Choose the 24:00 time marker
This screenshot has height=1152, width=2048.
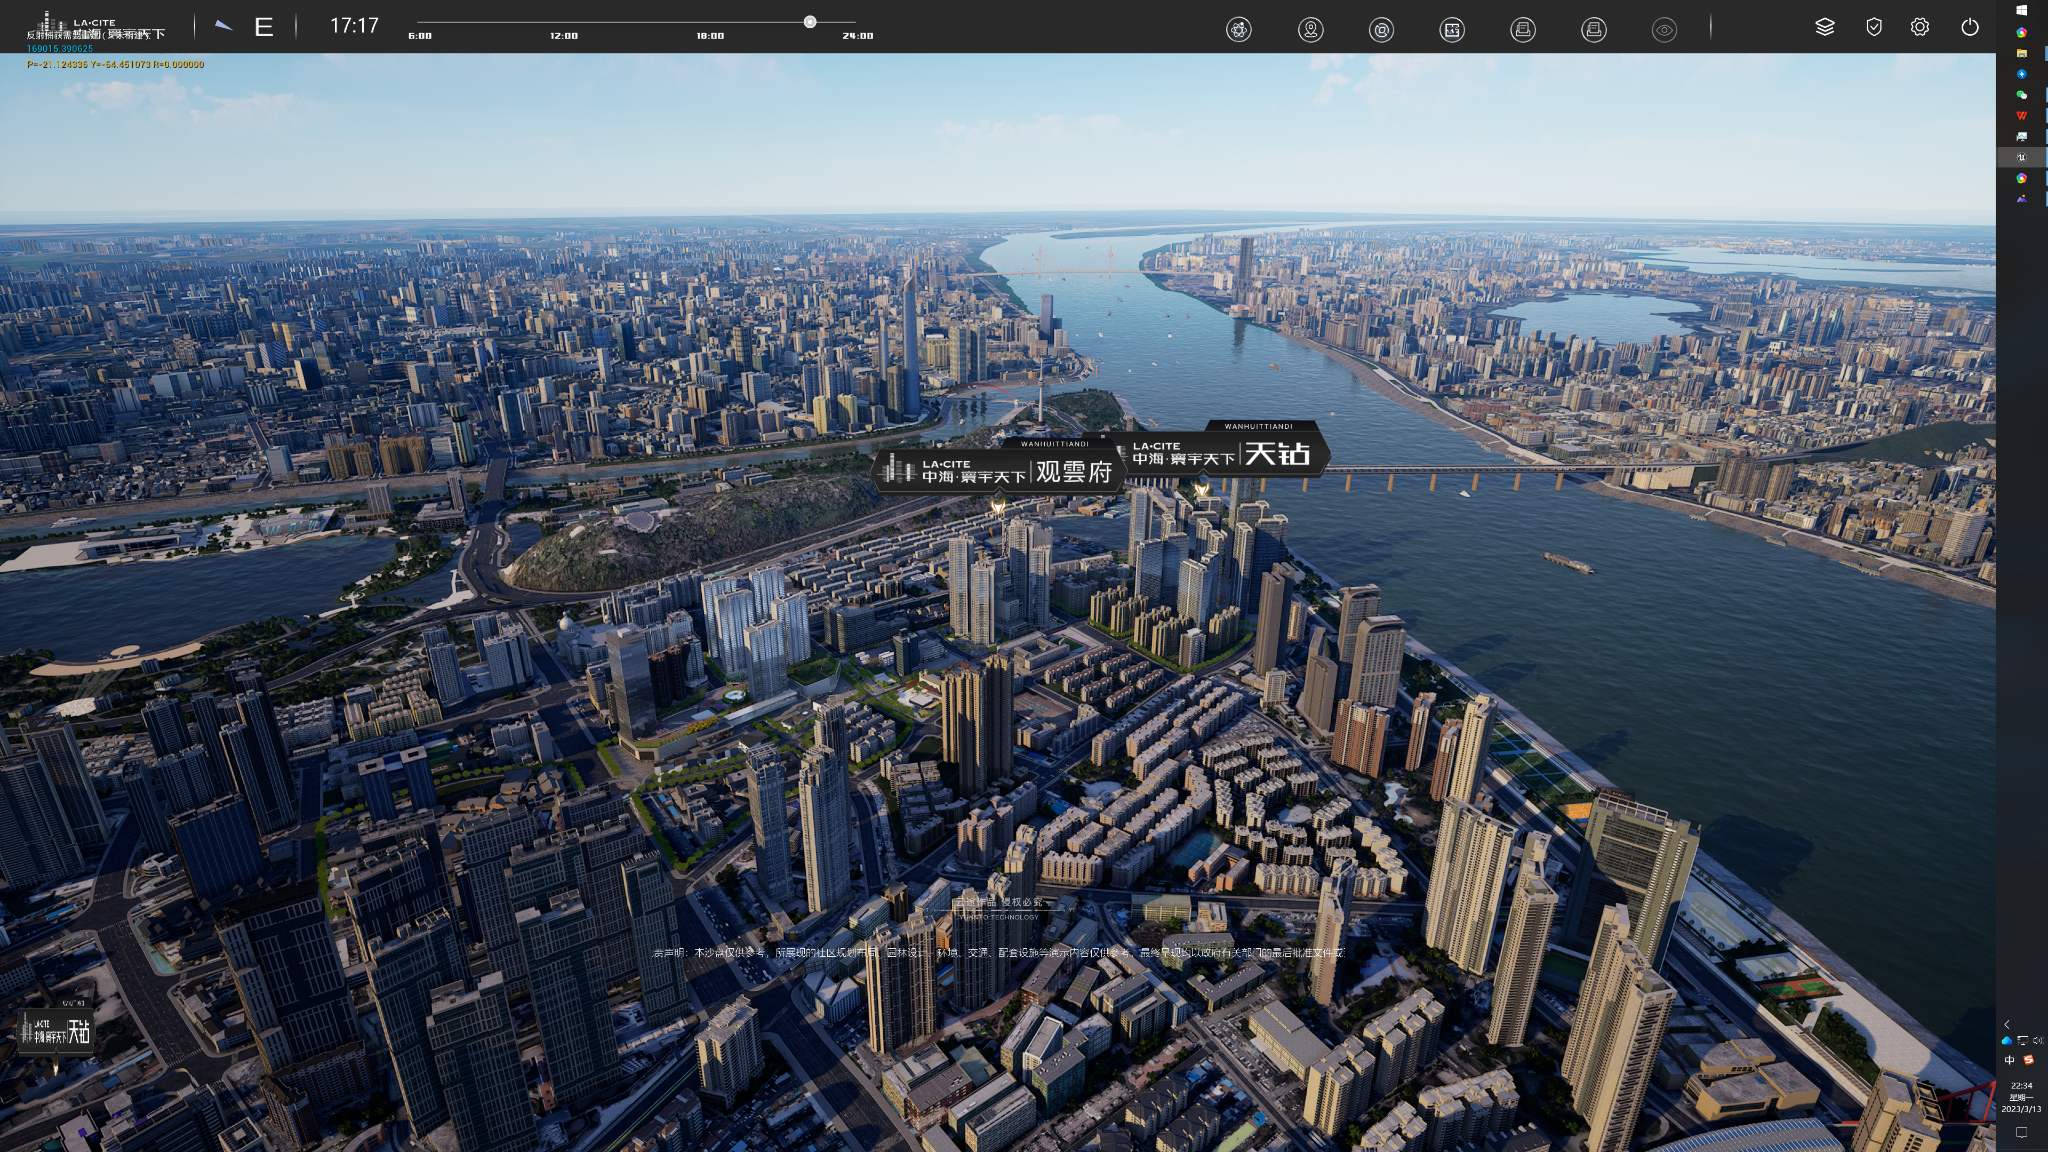[x=858, y=36]
